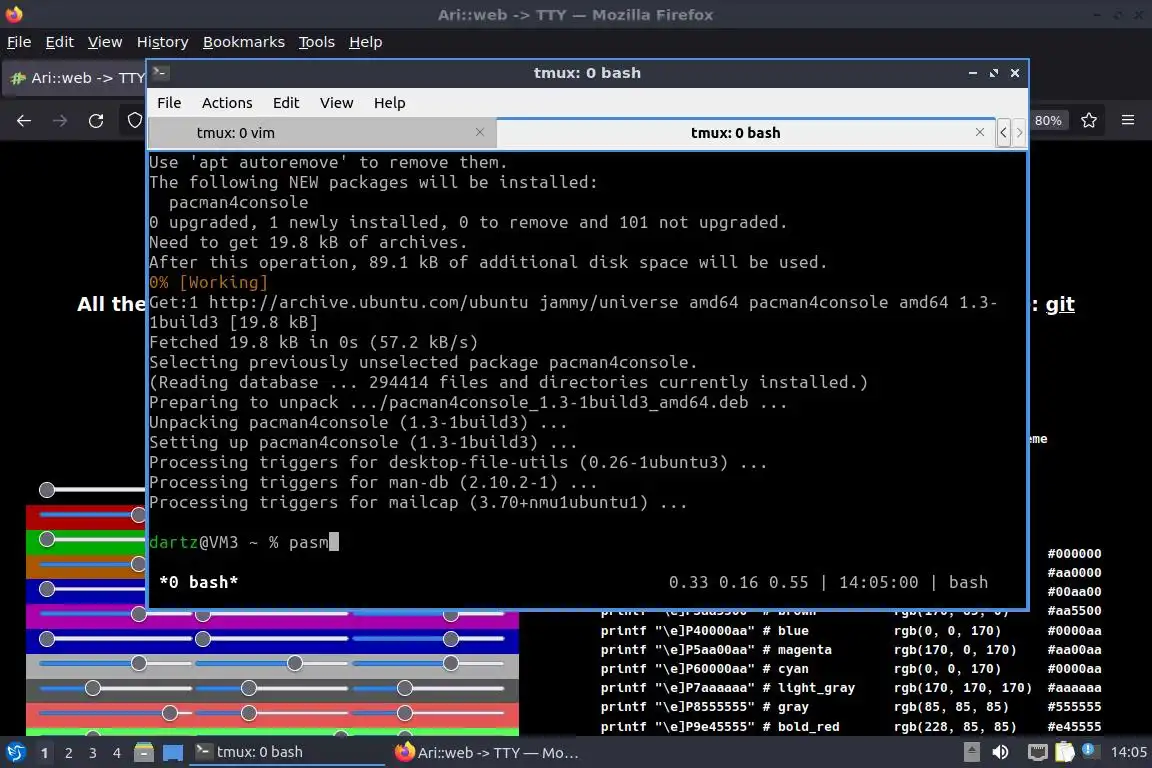Switch to workspace 2 in the pager
Viewport: 1152px width, 768px height.
click(x=69, y=753)
